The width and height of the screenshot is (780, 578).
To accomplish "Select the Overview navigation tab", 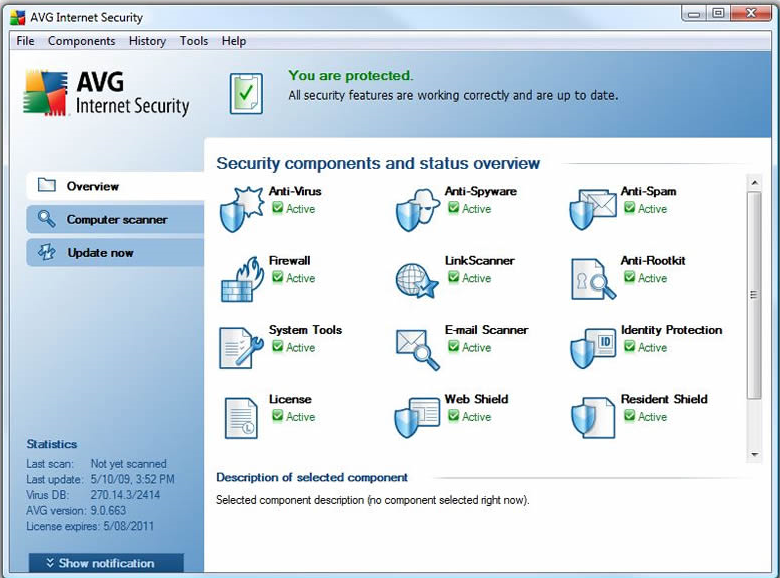I will coord(92,186).
